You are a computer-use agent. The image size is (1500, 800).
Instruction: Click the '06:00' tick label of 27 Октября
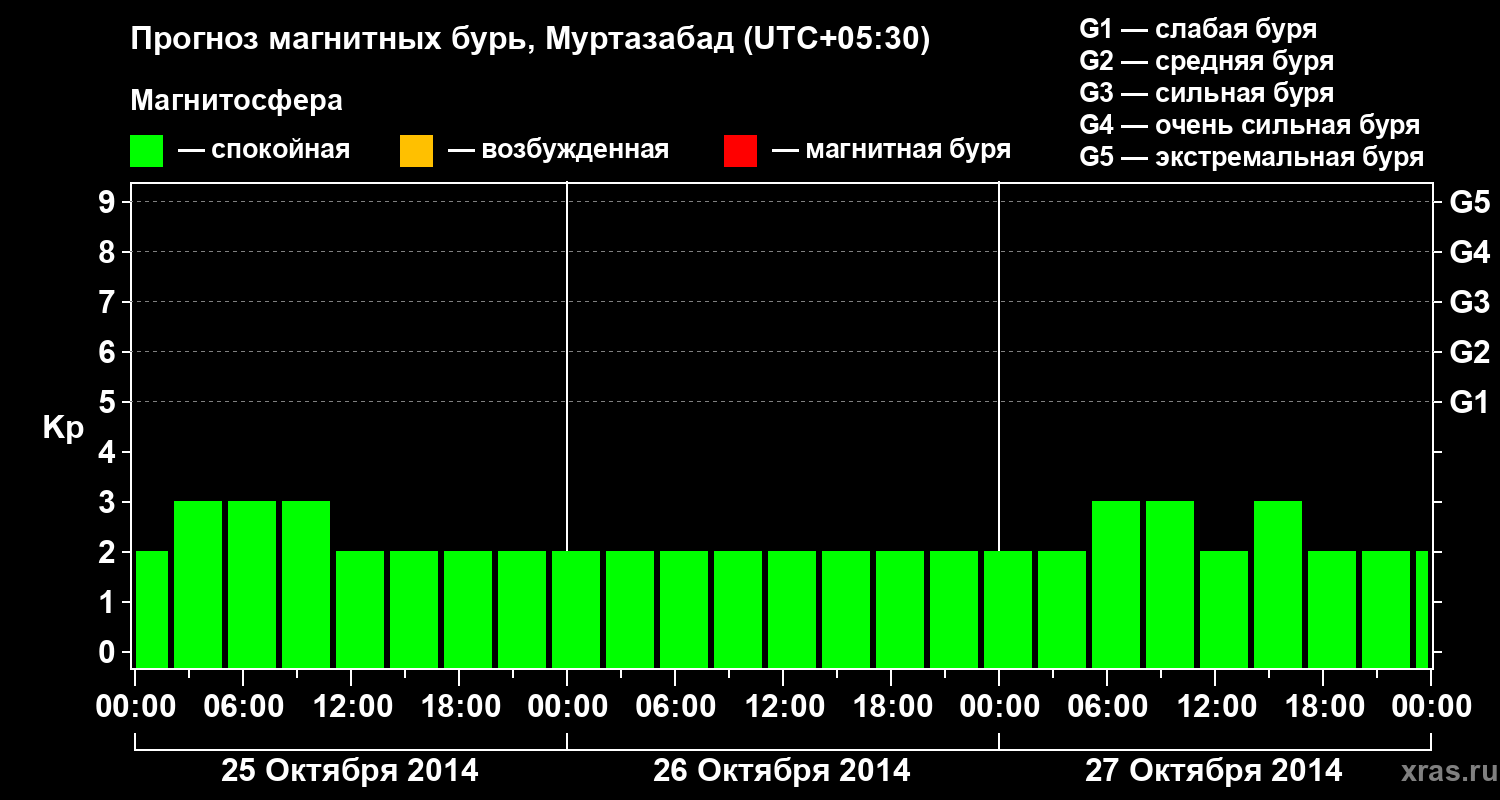(x=1106, y=706)
